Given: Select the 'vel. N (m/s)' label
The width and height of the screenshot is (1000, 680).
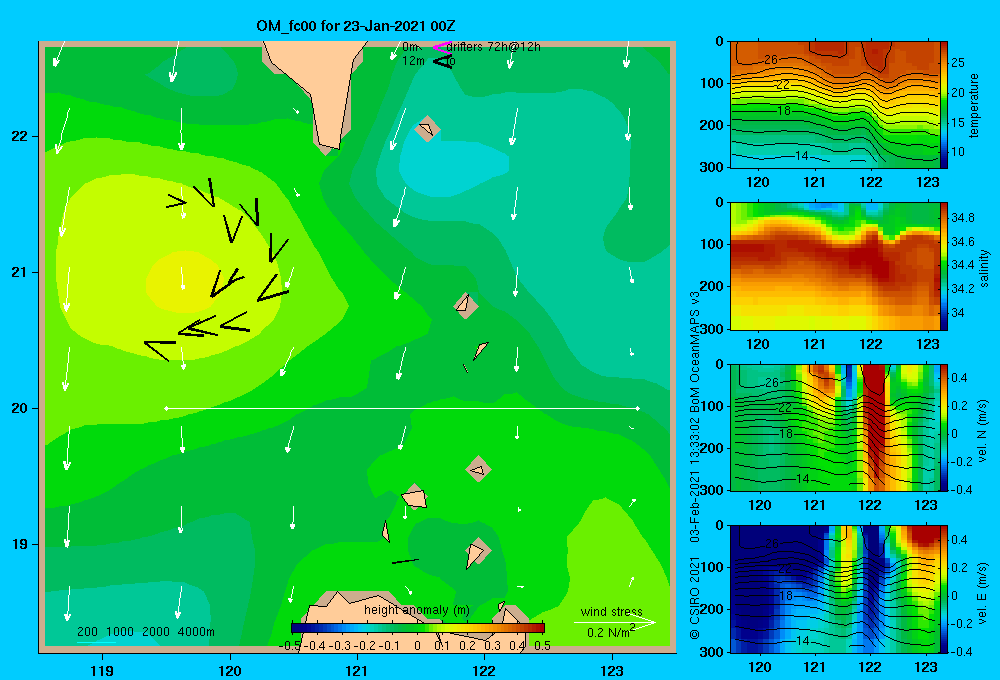Looking at the screenshot, I should point(983,431).
